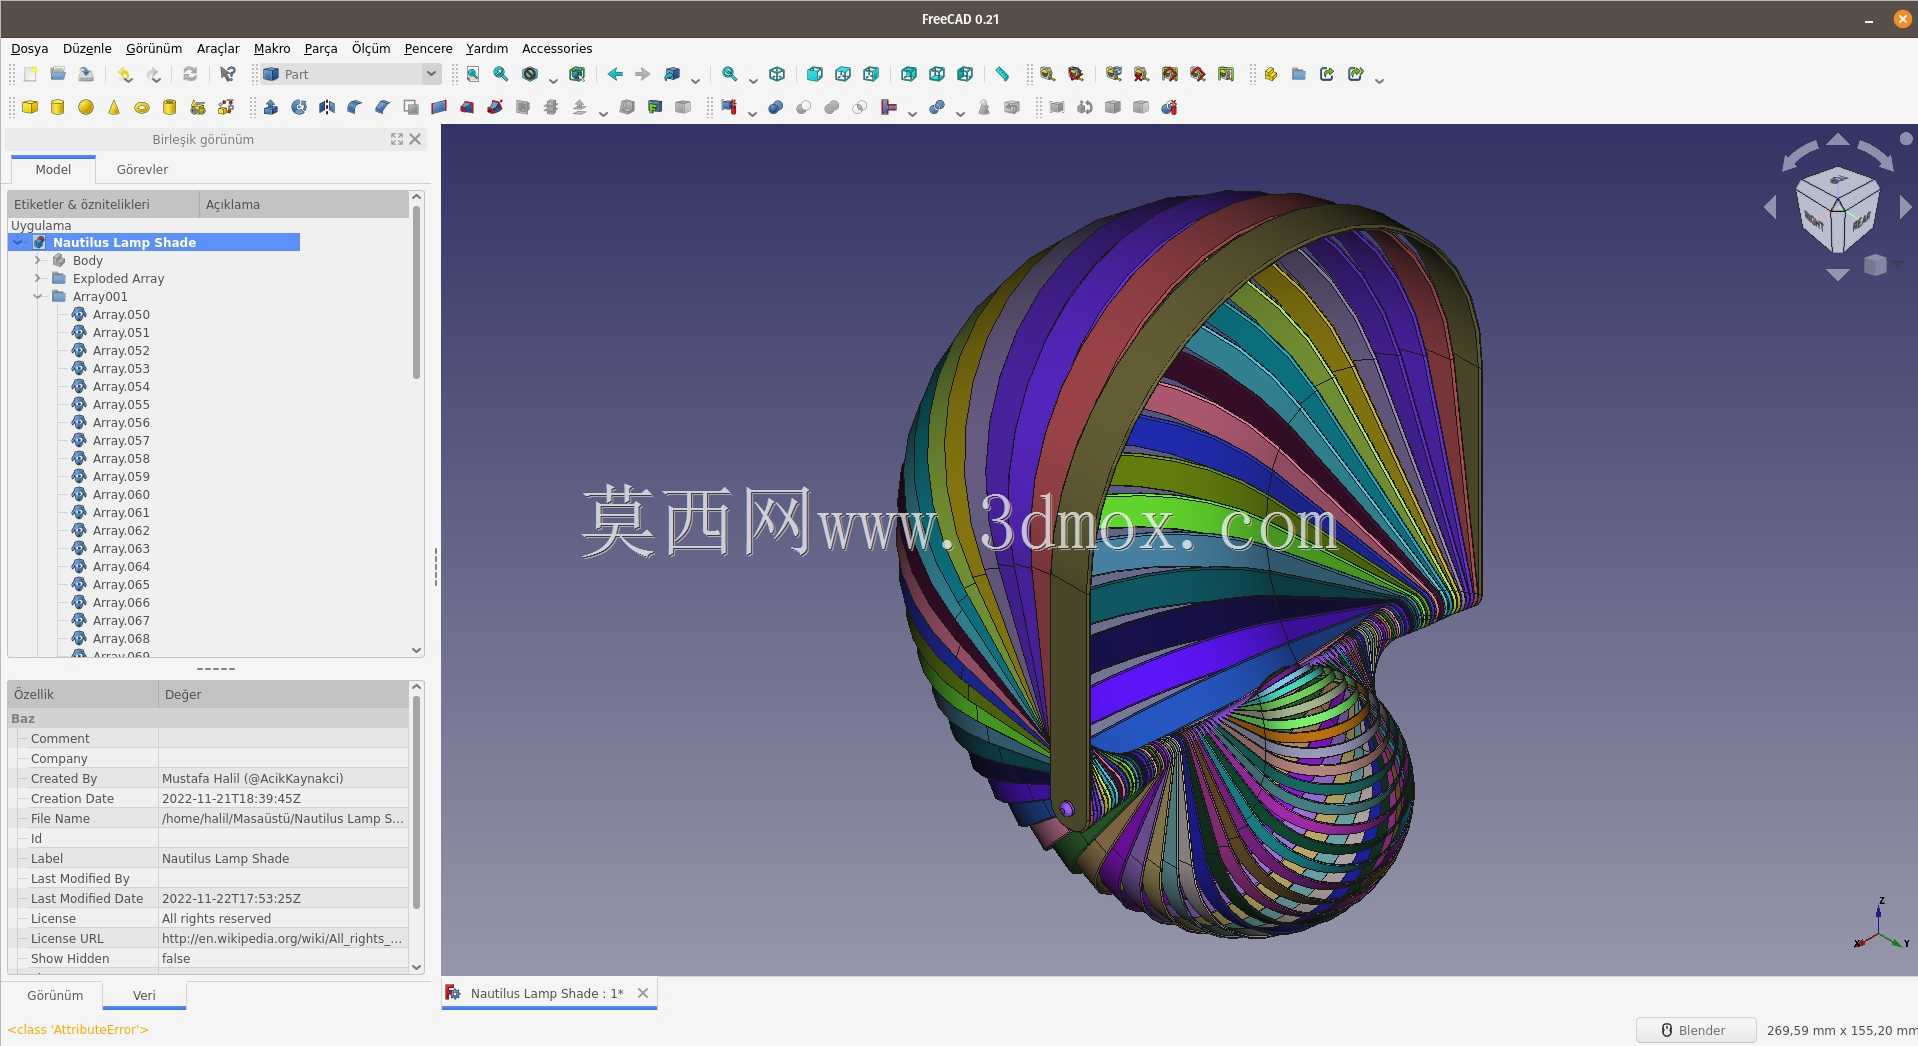Open the Dosya menu
The image size is (1918, 1046).
29,48
